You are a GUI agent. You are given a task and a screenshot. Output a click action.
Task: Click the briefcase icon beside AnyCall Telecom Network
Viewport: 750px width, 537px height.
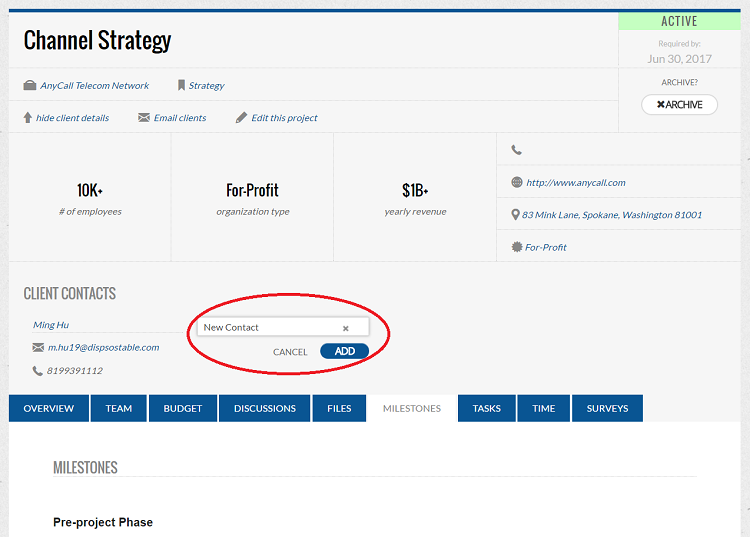tap(30, 86)
